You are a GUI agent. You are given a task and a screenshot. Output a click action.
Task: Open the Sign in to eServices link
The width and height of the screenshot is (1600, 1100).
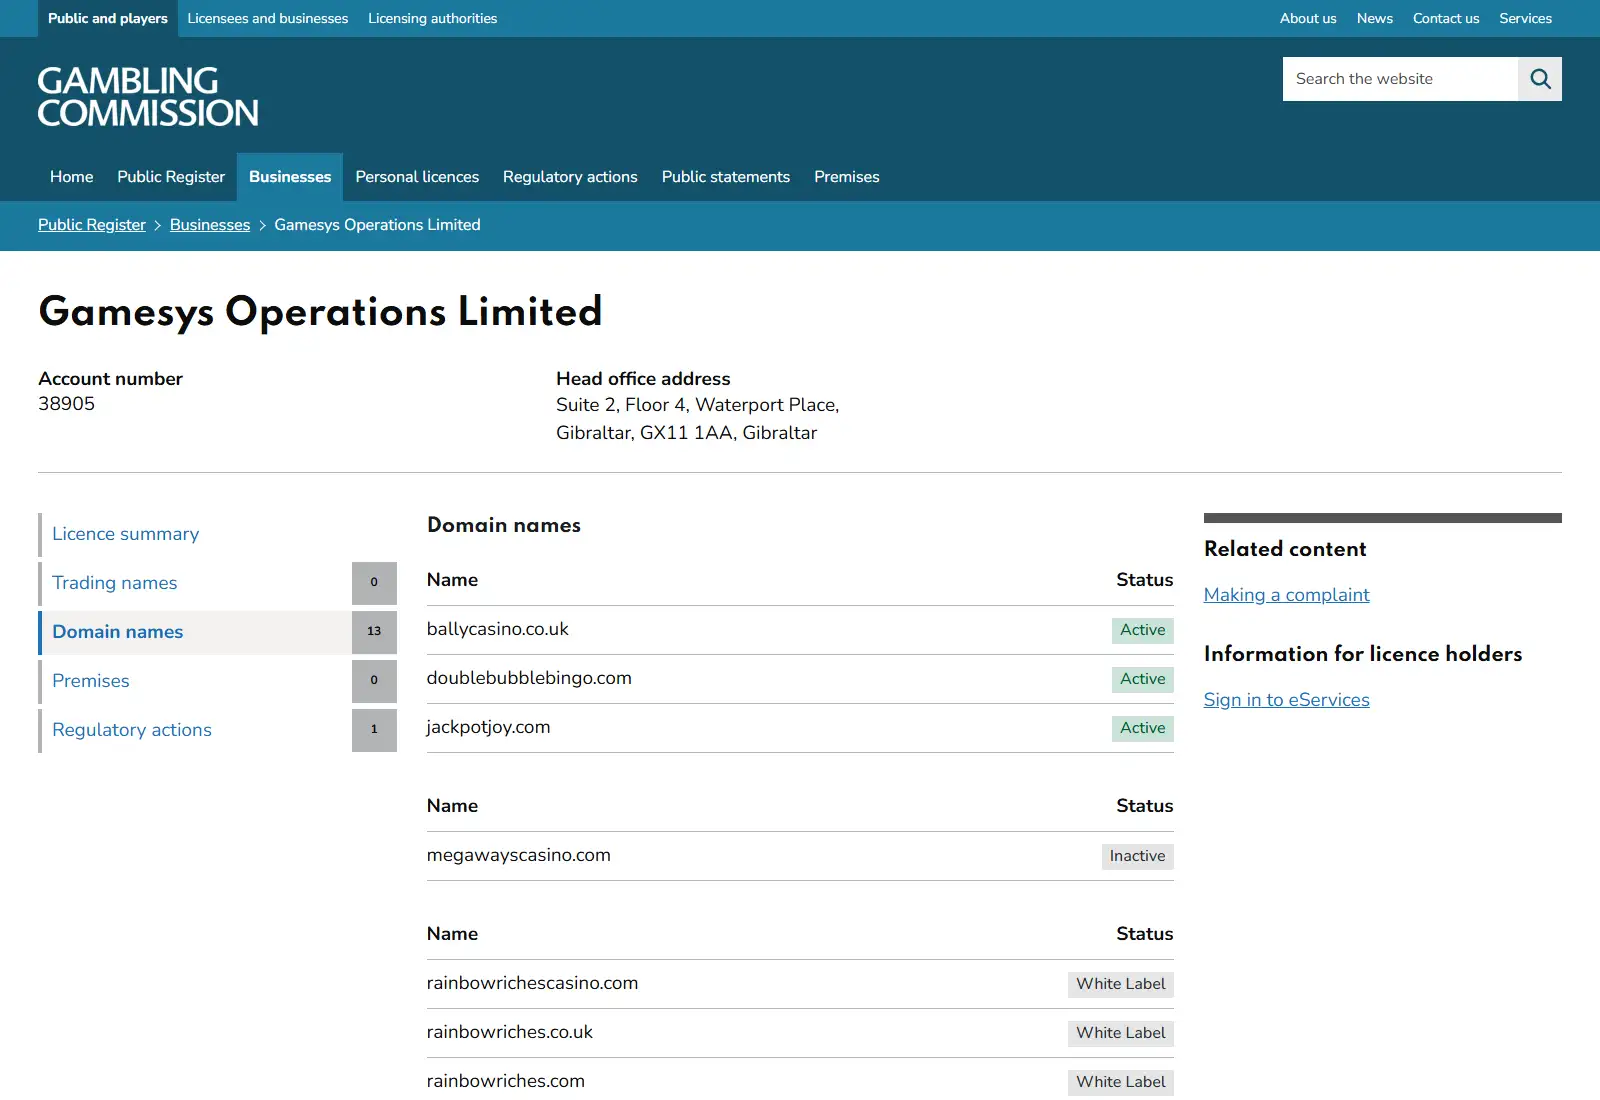(1286, 700)
